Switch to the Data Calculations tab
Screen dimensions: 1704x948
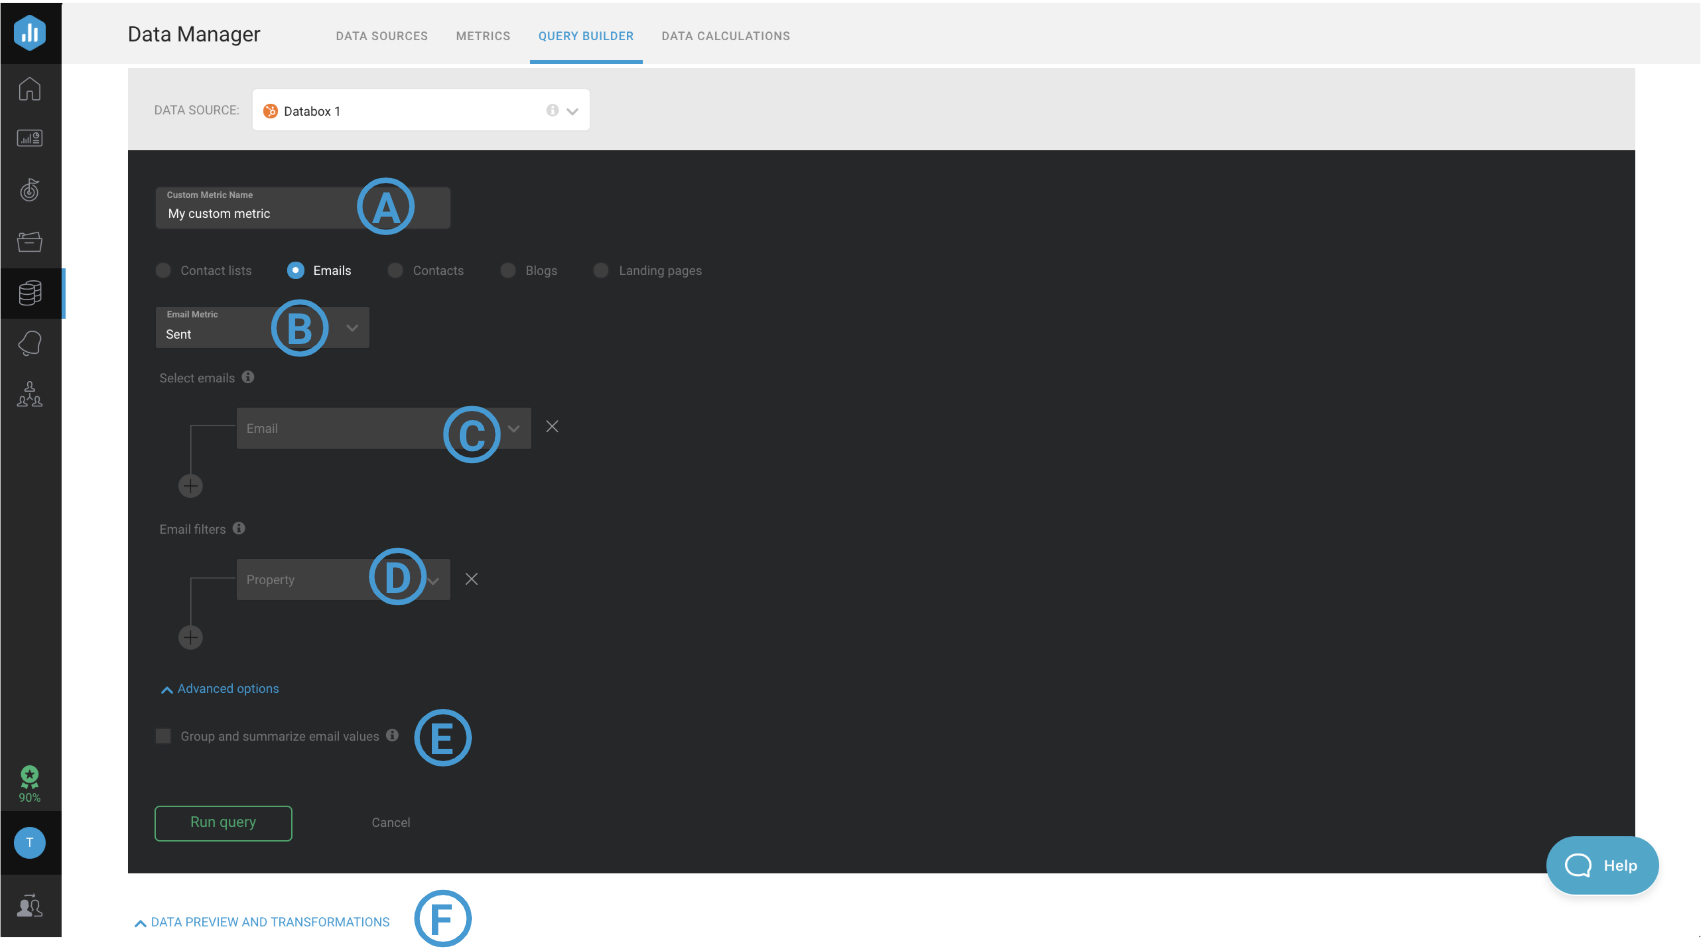pyautogui.click(x=726, y=36)
